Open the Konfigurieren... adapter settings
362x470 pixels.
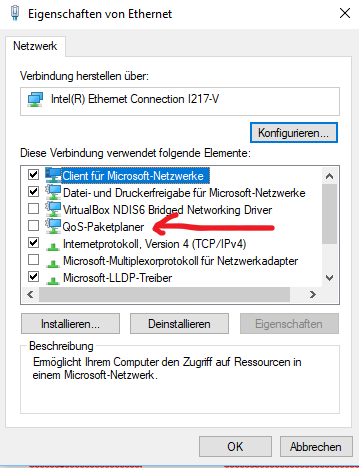[x=294, y=133]
